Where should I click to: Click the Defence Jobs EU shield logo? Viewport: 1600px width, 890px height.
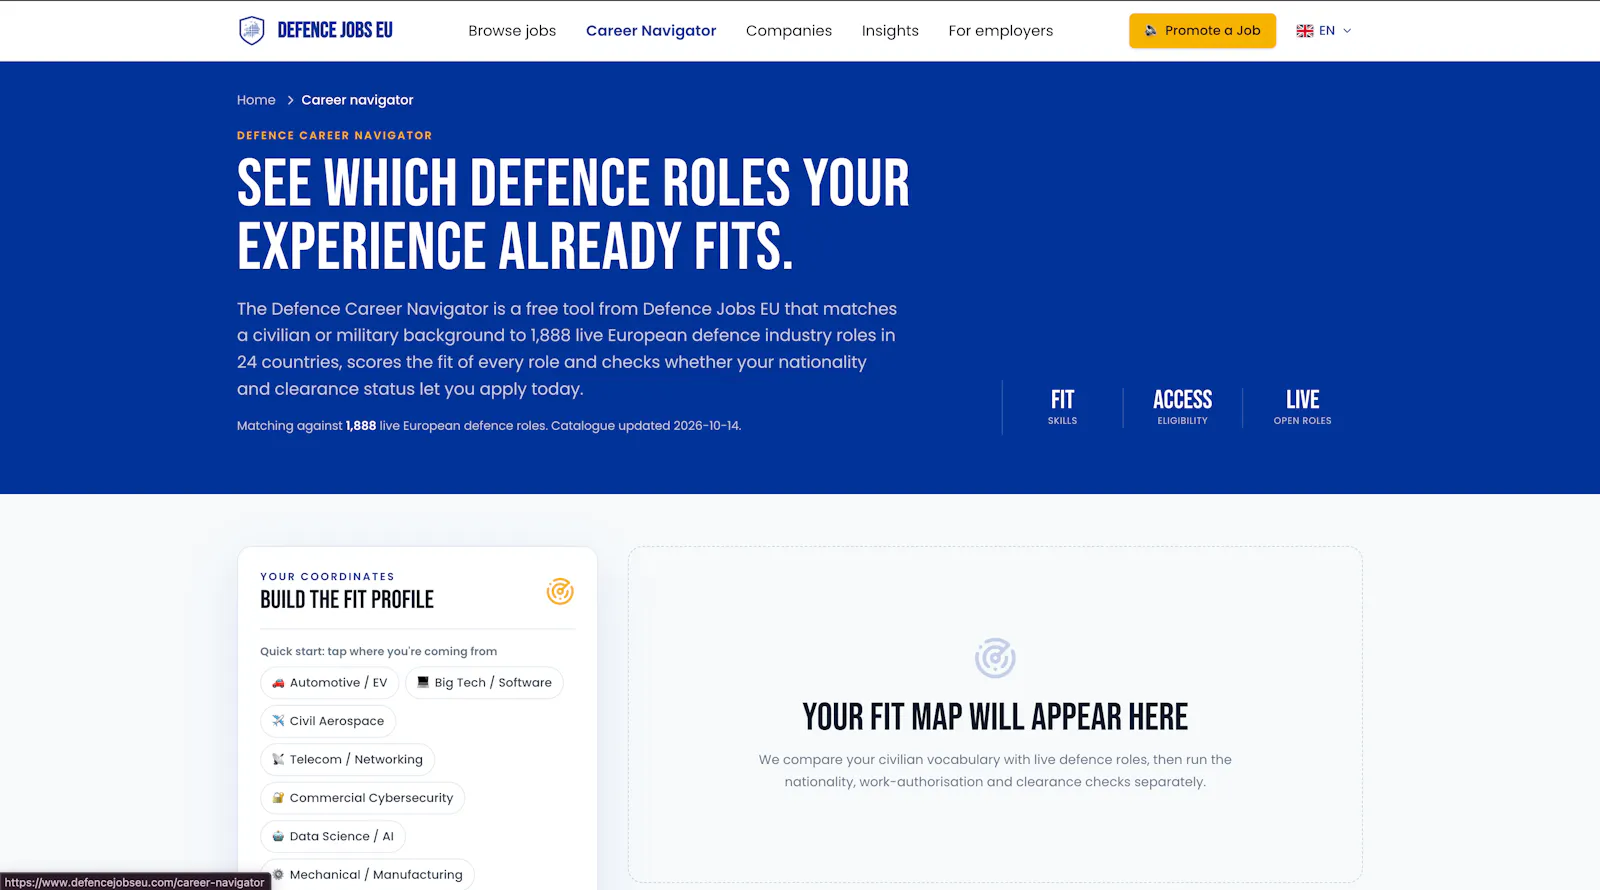point(251,31)
